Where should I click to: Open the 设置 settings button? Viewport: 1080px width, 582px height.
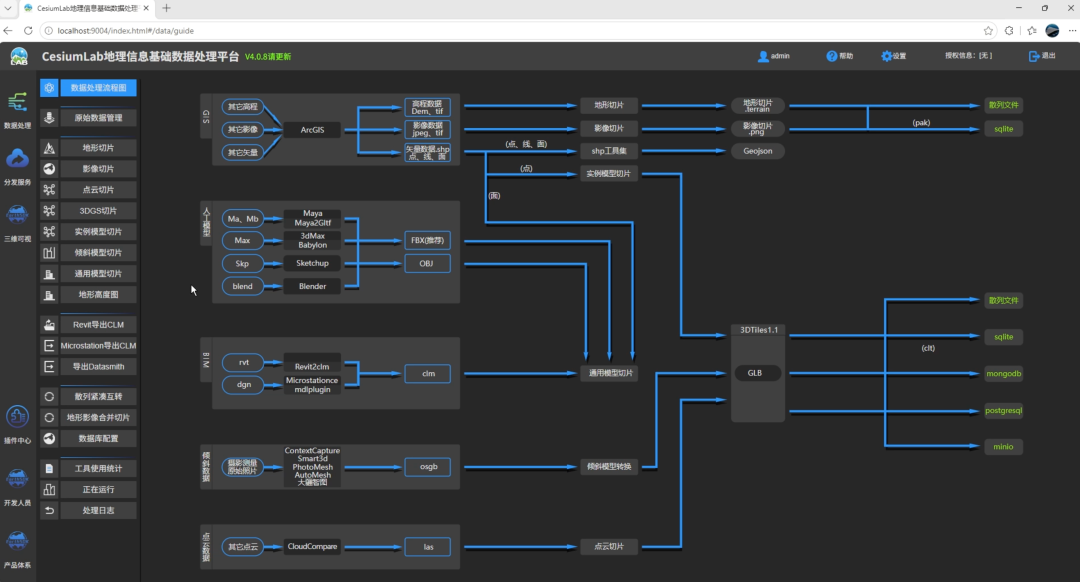pyautogui.click(x=894, y=56)
